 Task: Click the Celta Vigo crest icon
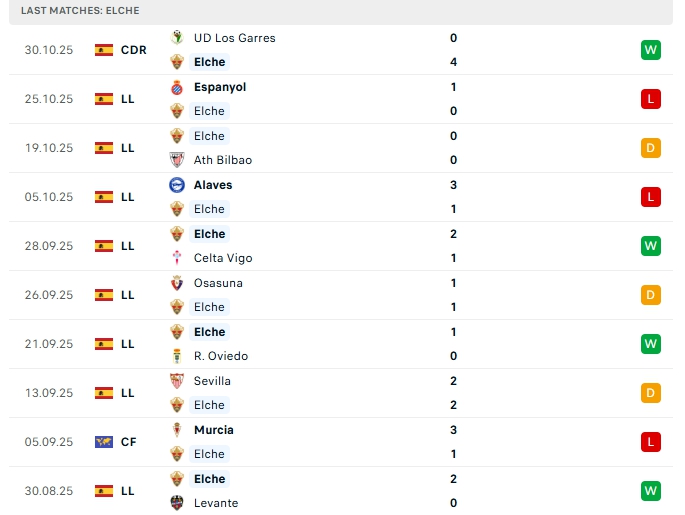click(177, 258)
